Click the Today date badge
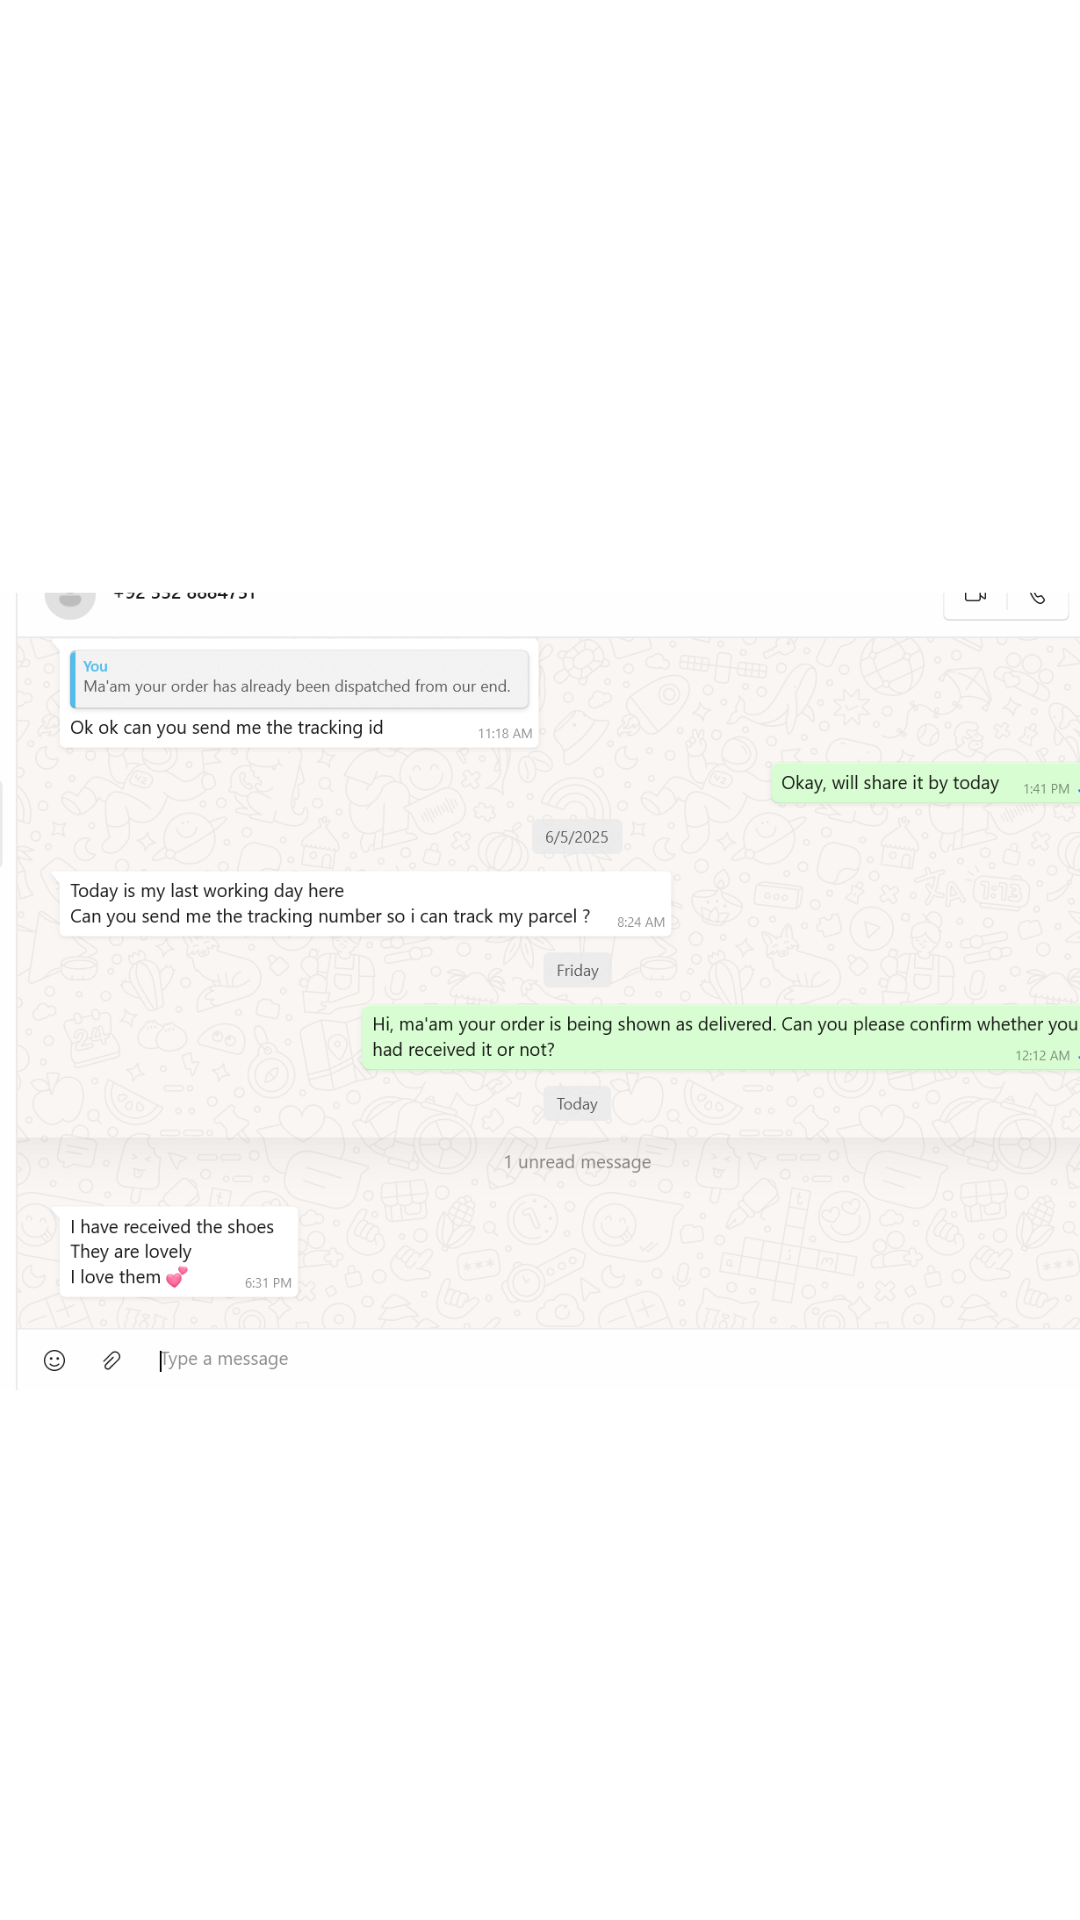The height and width of the screenshot is (1920, 1080). click(577, 1104)
